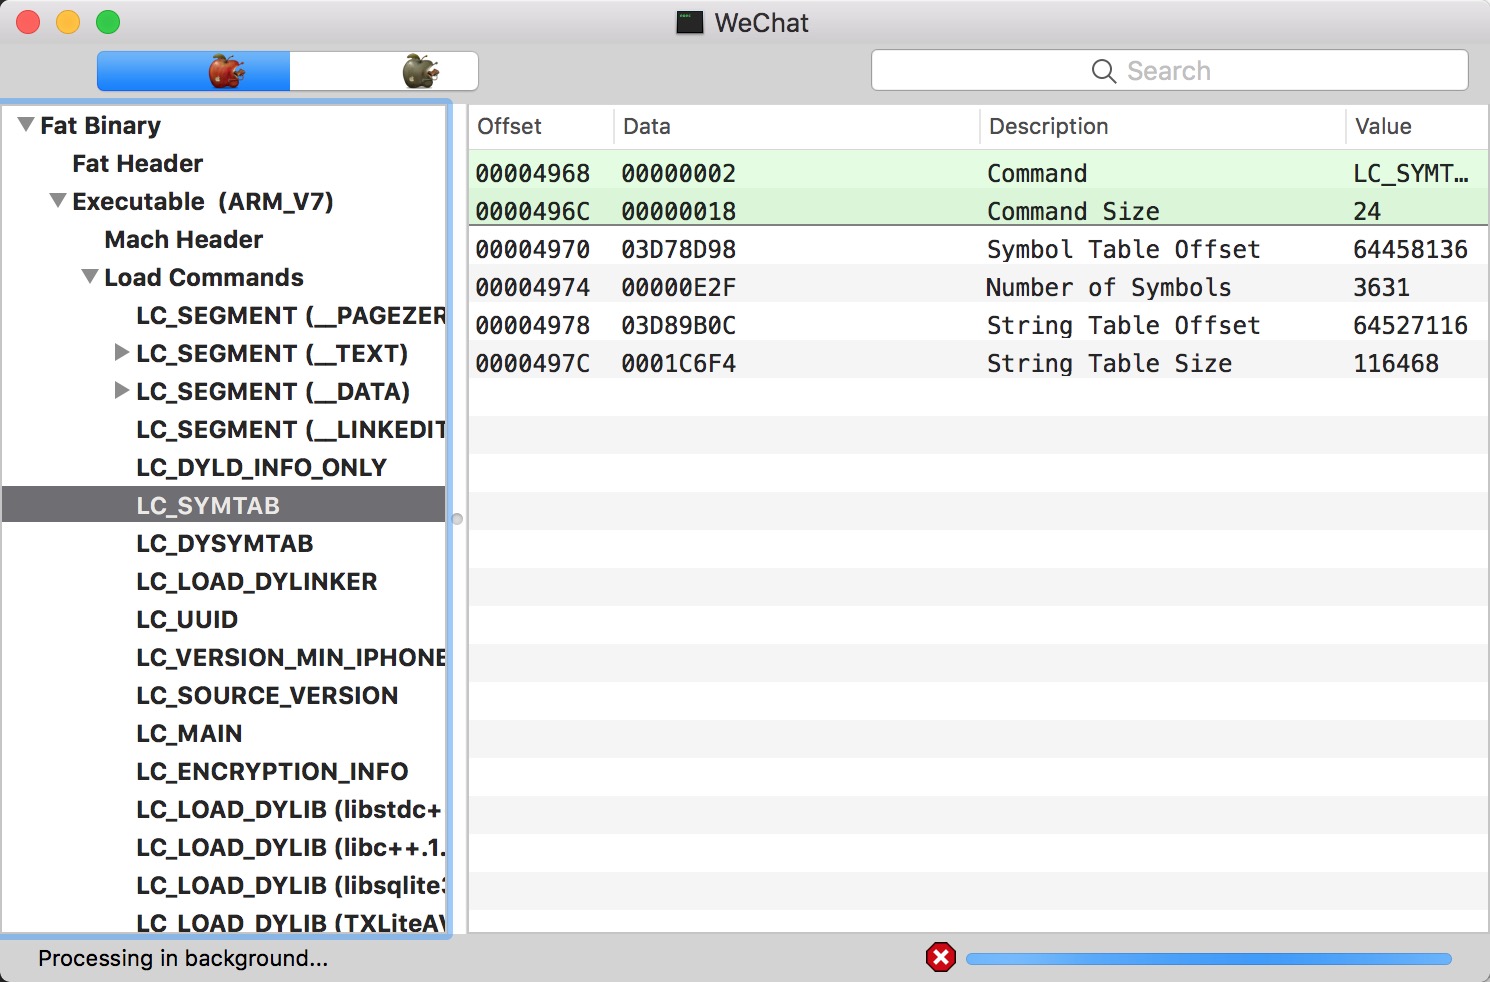Select LC_VERSION_MIN_IPHONEOS row

pos(224,657)
